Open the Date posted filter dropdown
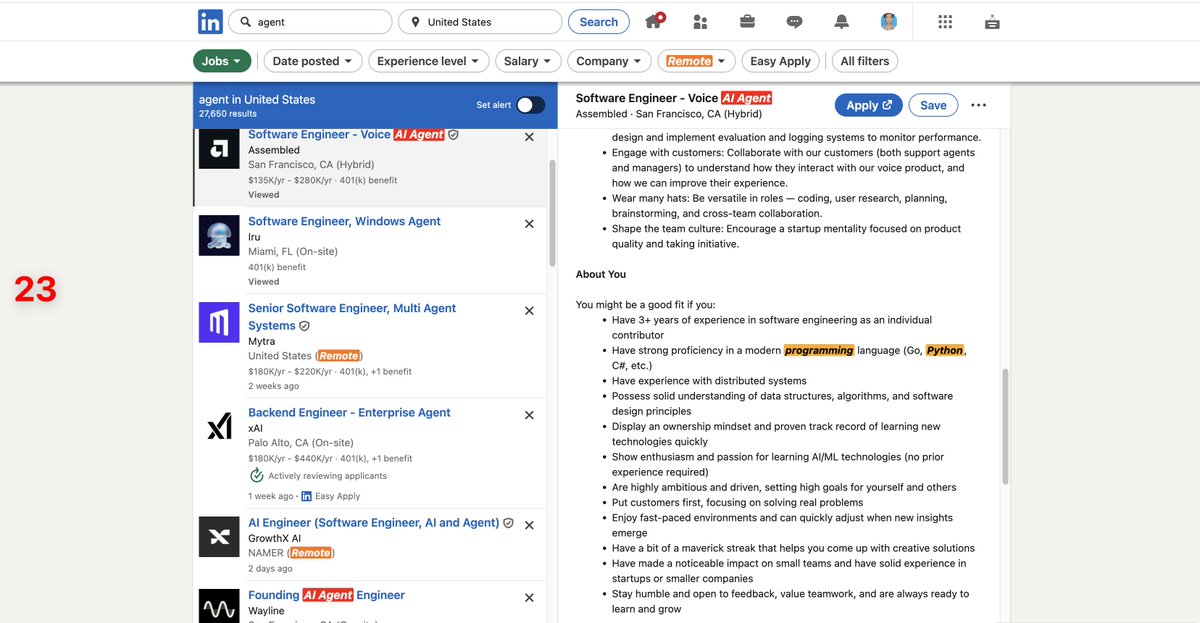Screen dimensions: 1200x623 tap(312, 61)
